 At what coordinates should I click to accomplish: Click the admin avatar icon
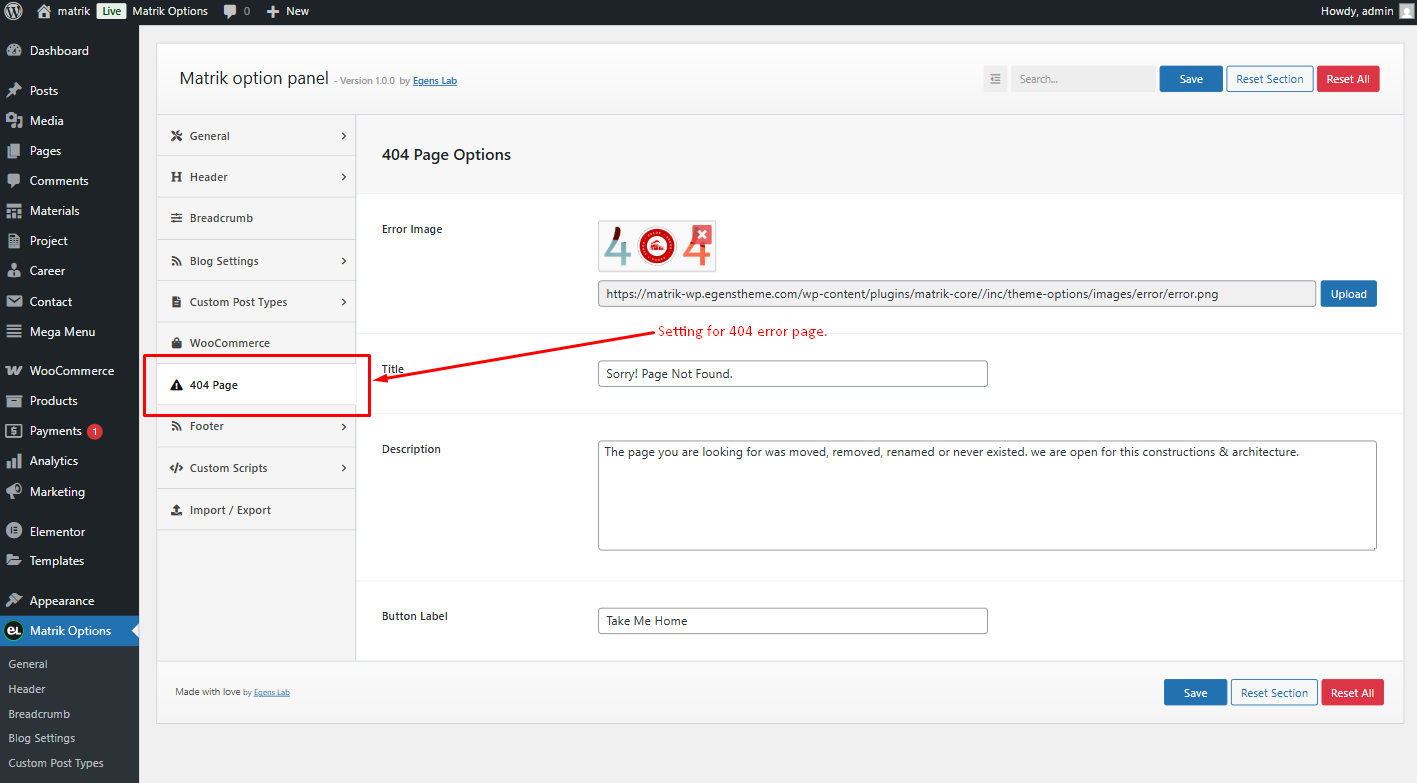click(1406, 11)
